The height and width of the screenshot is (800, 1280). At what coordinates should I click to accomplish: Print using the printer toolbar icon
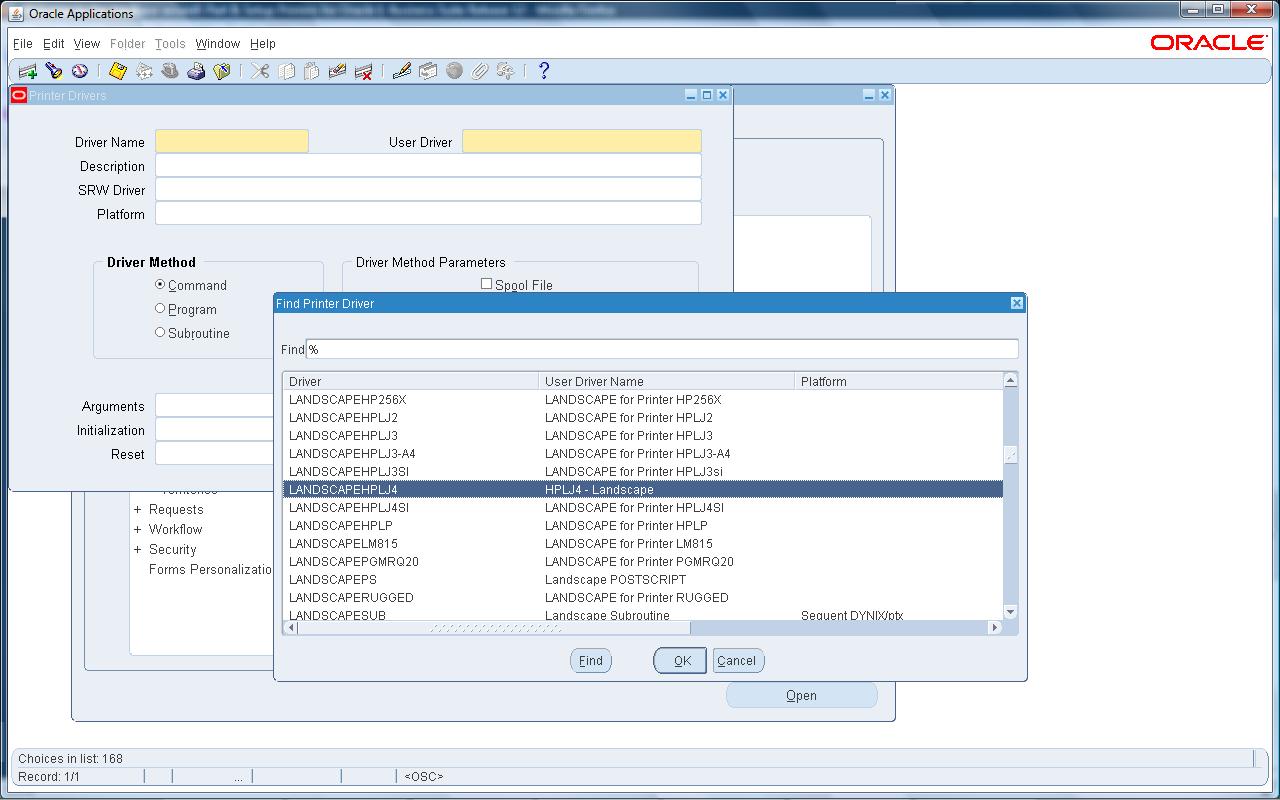[196, 71]
